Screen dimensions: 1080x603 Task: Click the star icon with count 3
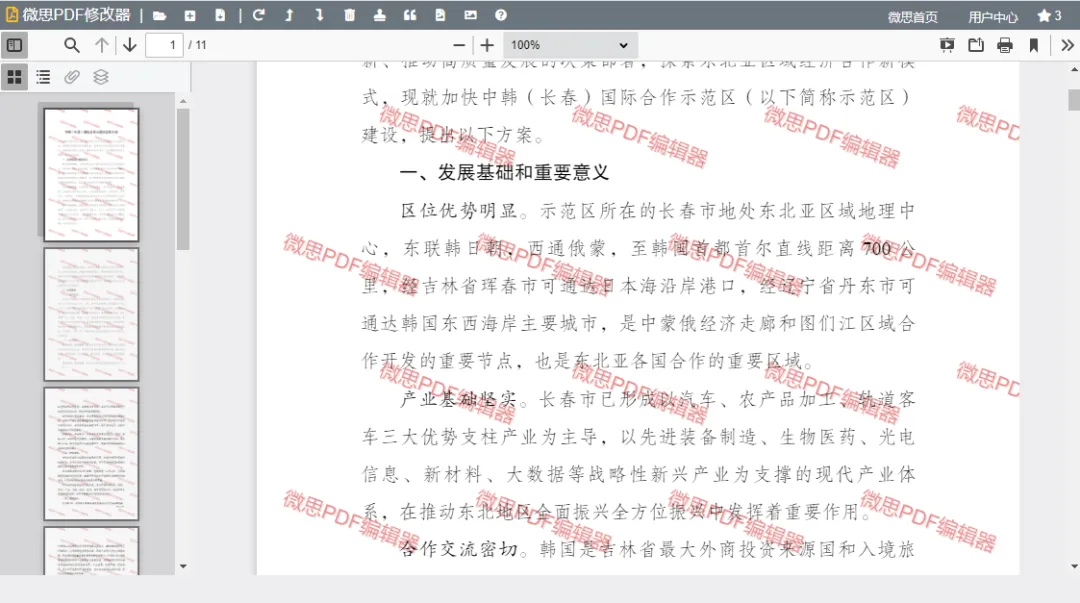point(1050,15)
